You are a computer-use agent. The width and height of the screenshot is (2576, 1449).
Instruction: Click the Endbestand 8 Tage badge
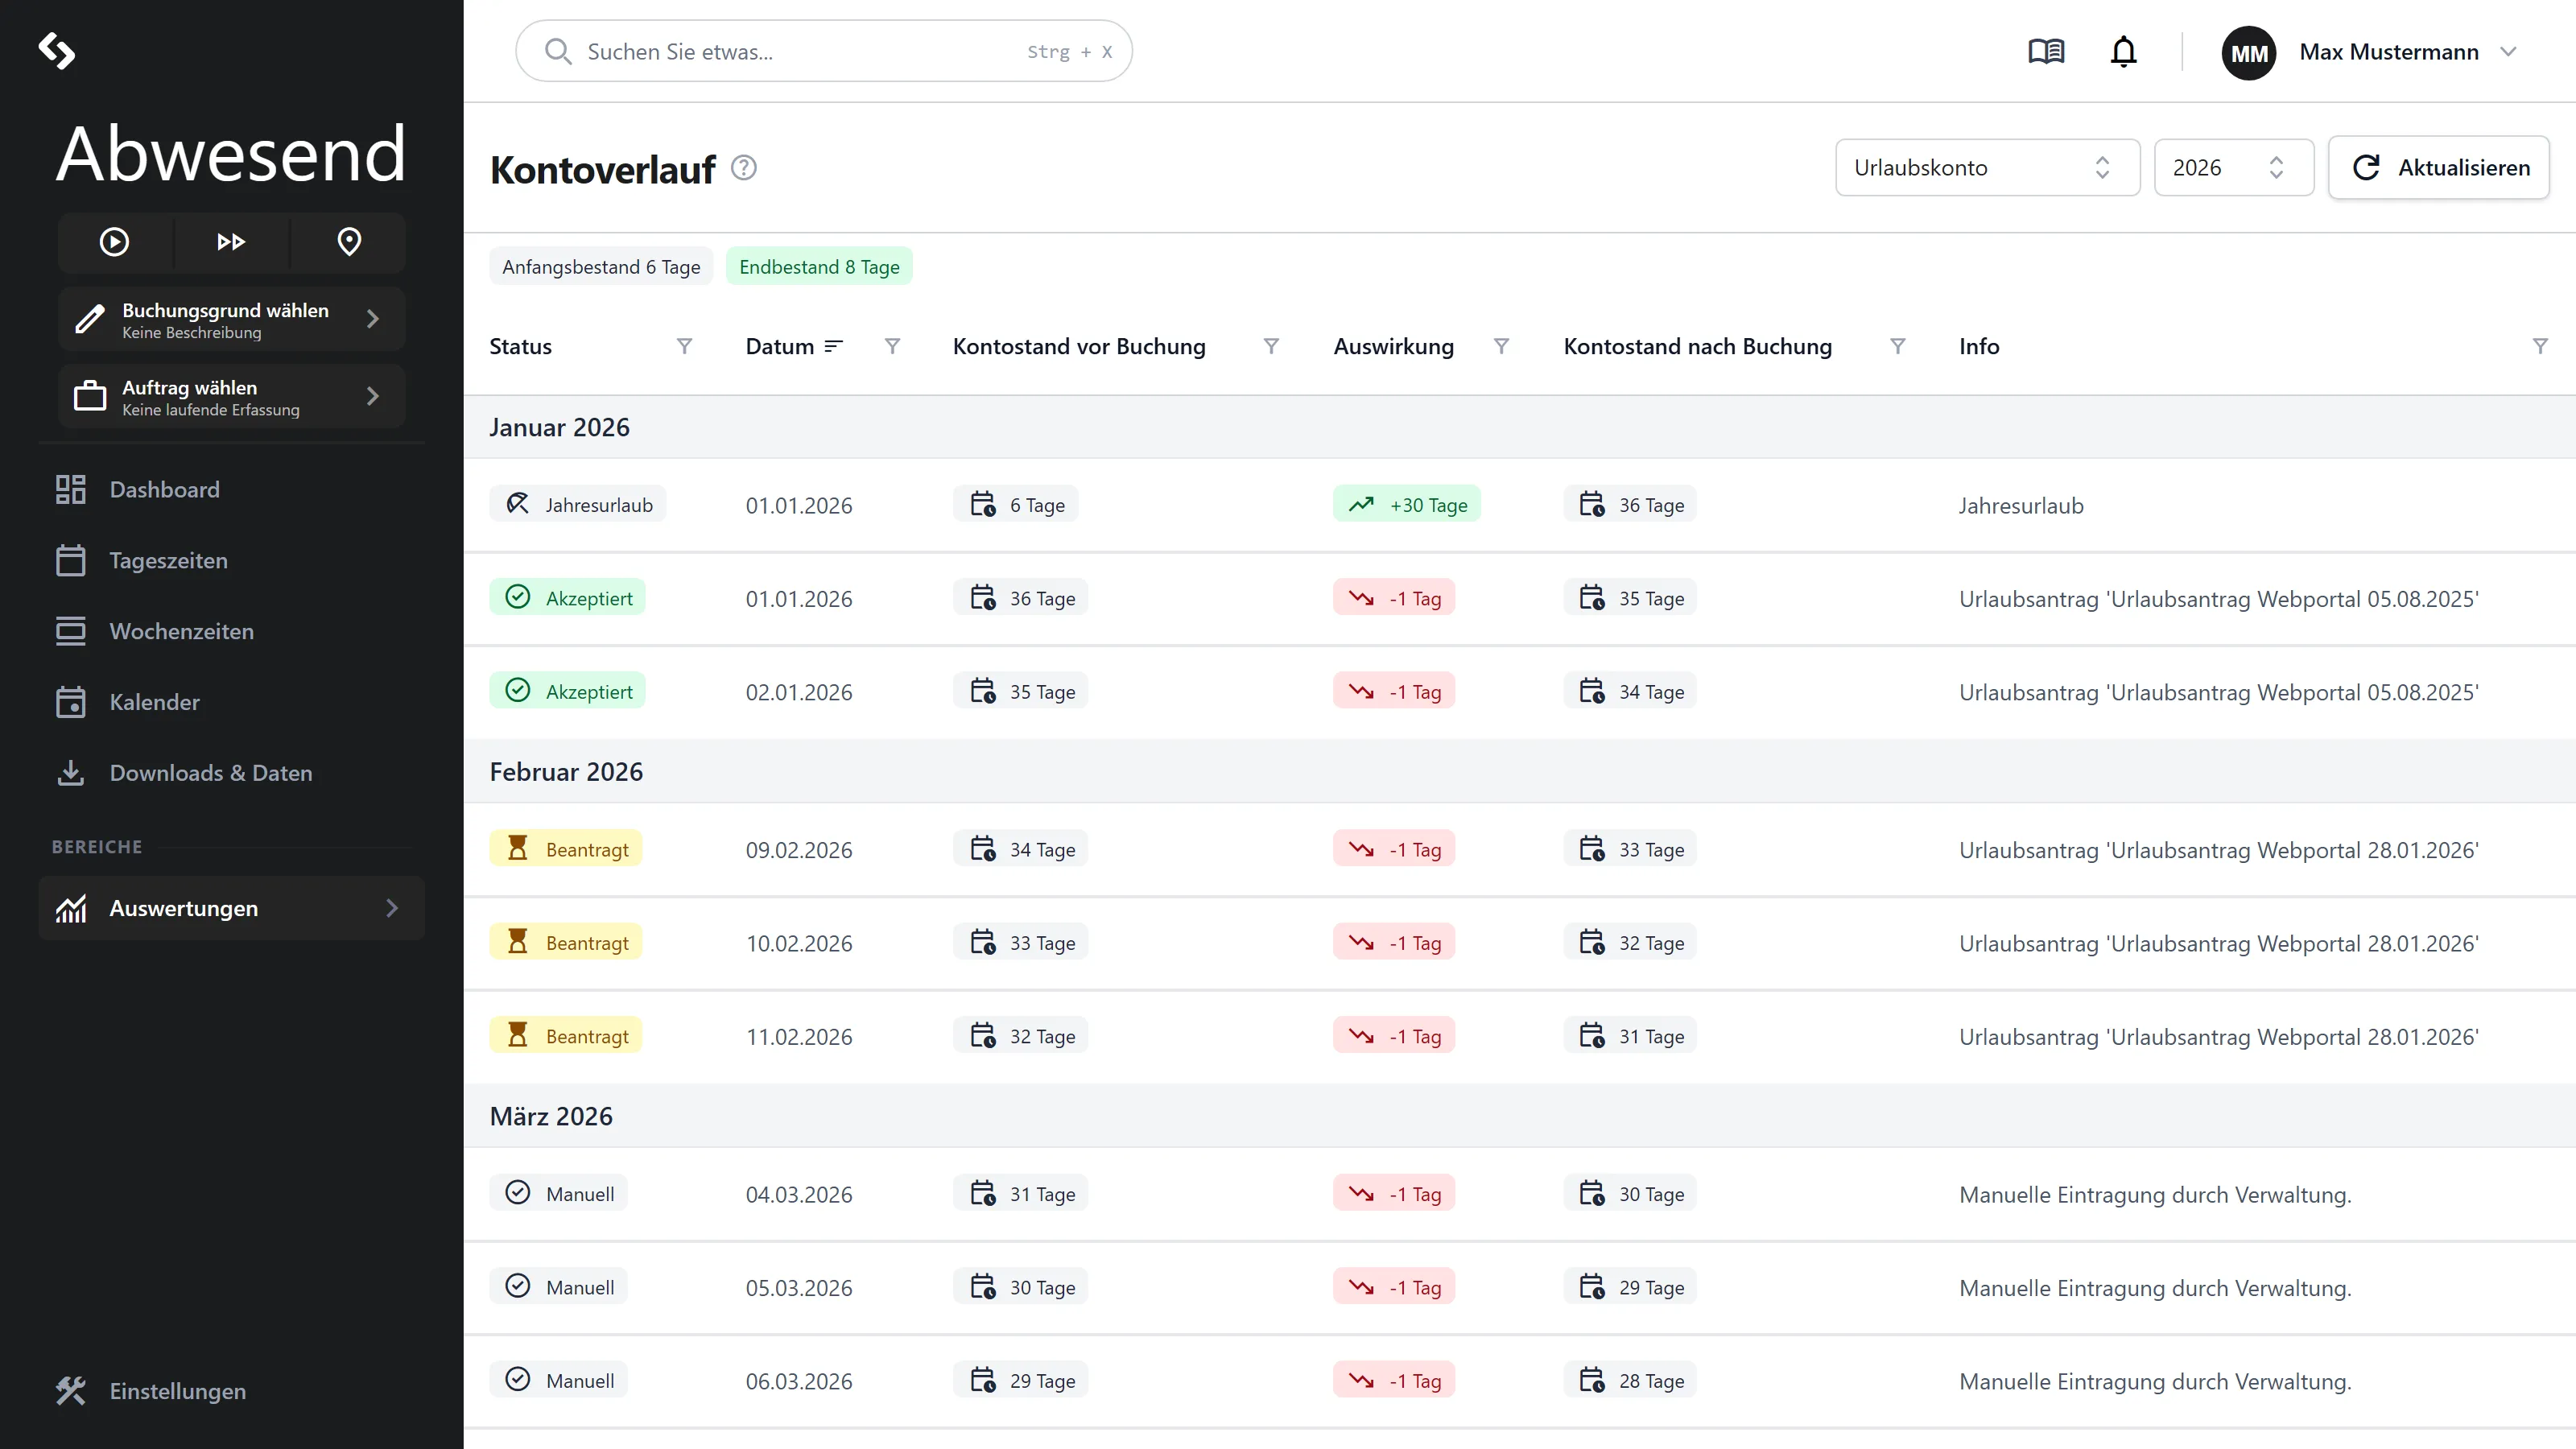click(819, 267)
